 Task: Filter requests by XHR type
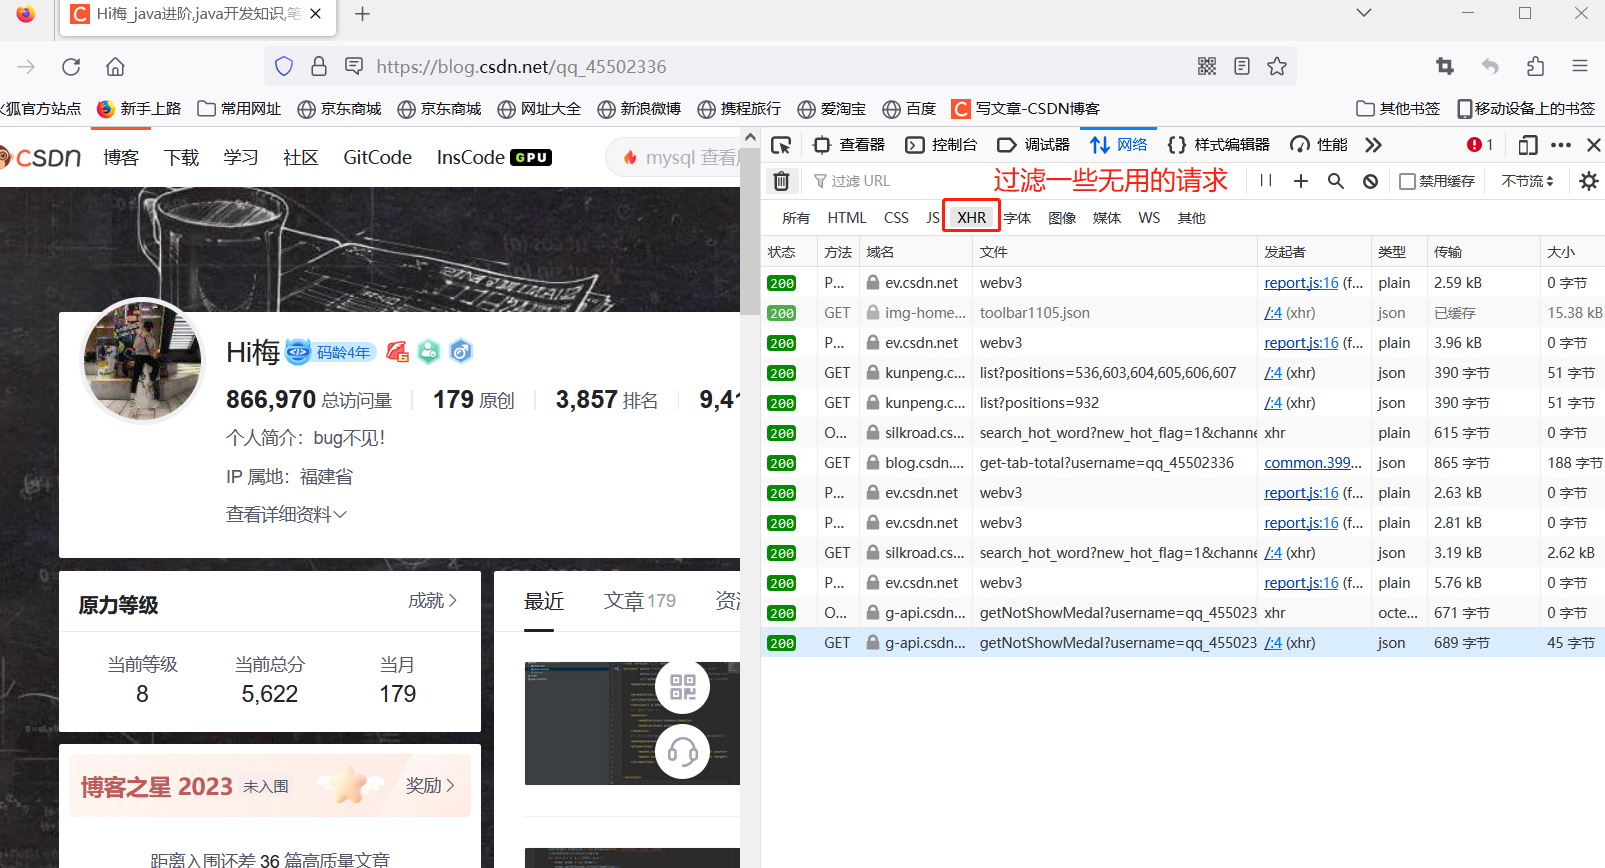pyautogui.click(x=971, y=217)
